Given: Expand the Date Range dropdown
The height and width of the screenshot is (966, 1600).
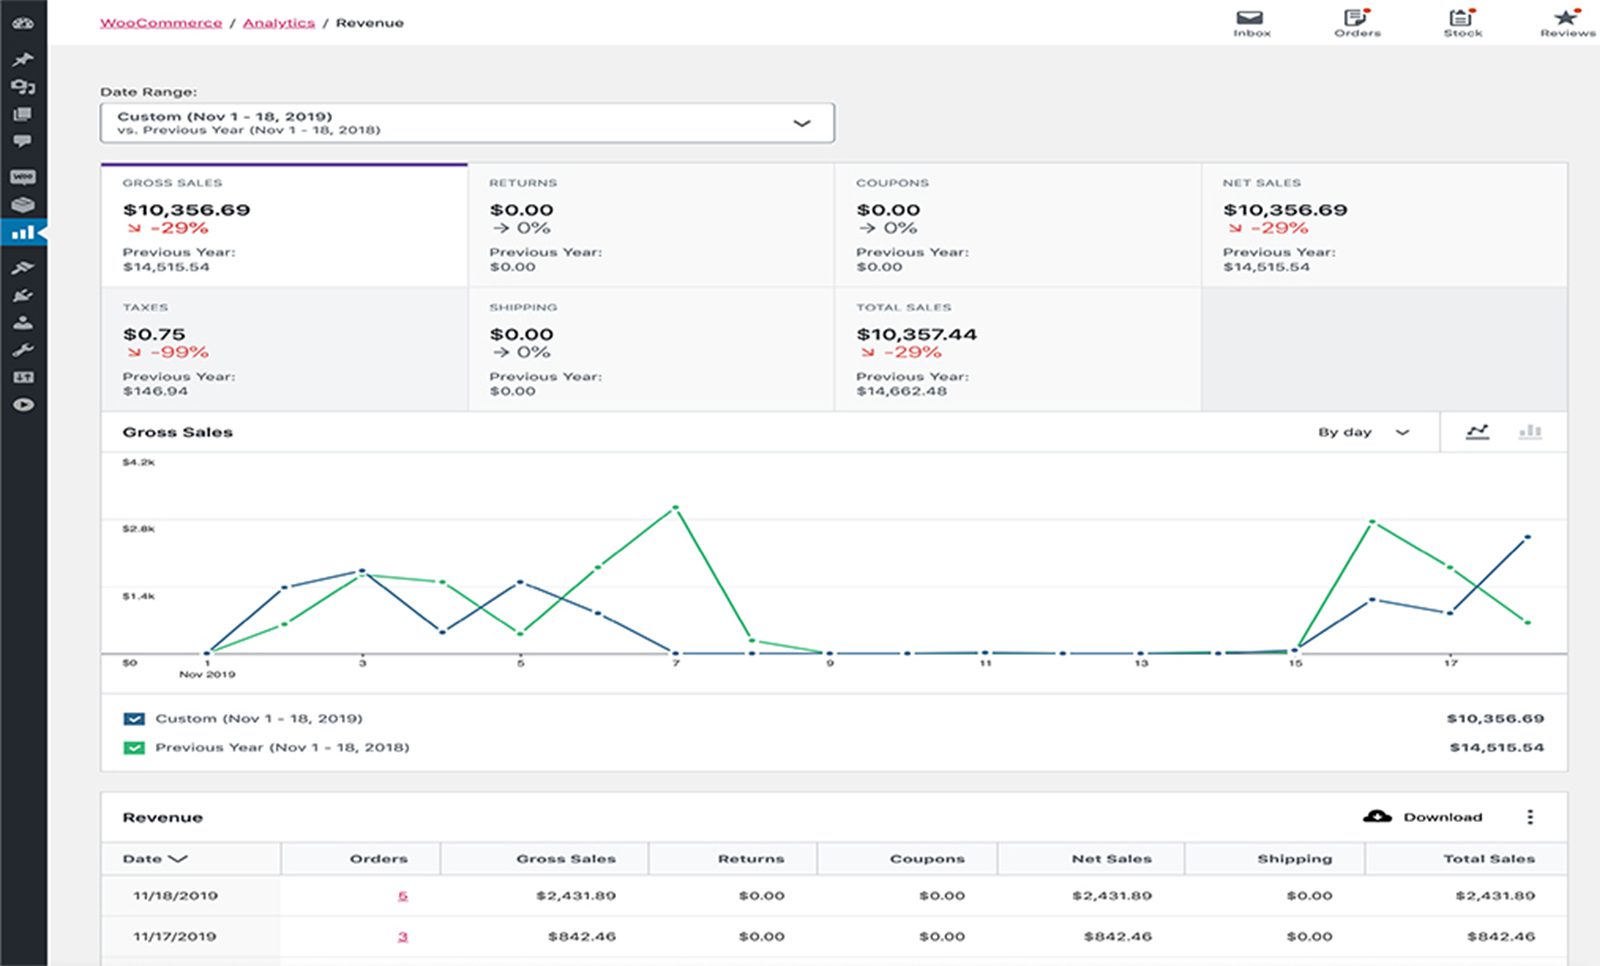Looking at the screenshot, I should pos(467,123).
